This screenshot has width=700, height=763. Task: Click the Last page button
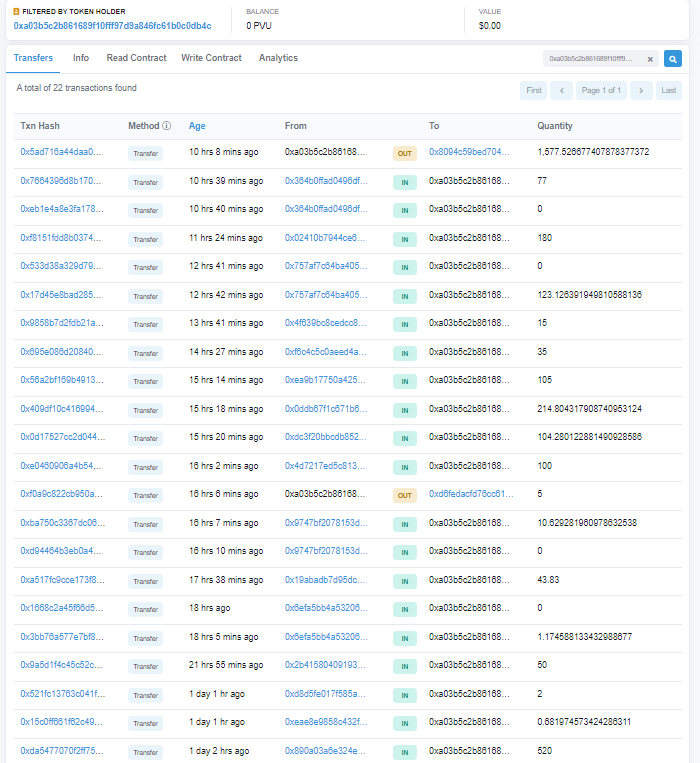(670, 91)
